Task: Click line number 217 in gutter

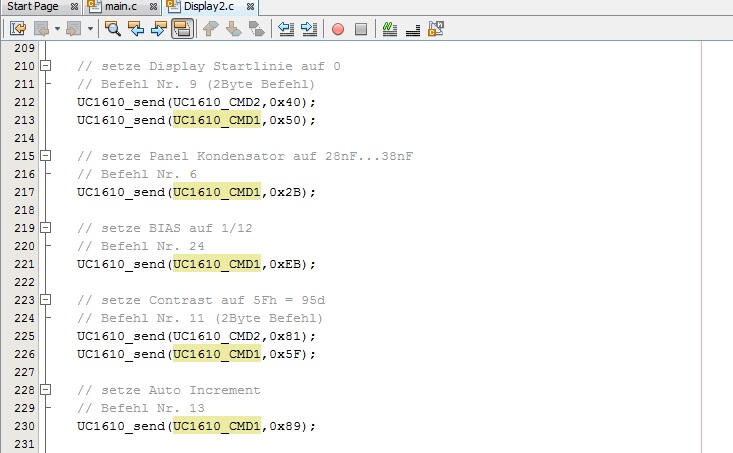Action: pos(24,192)
